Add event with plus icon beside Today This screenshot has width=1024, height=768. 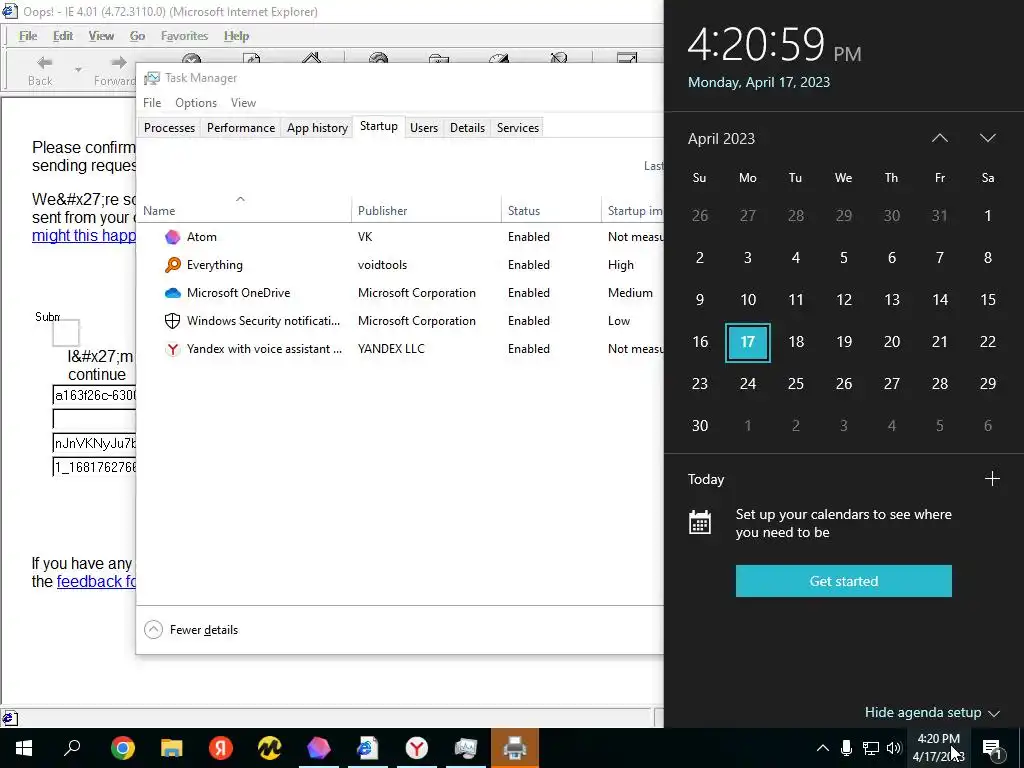992,479
